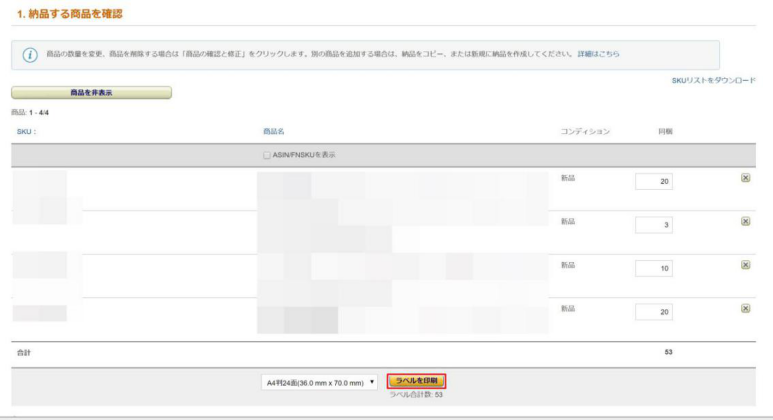
Task: Remove the product row with quantity 10
Action: click(x=745, y=265)
